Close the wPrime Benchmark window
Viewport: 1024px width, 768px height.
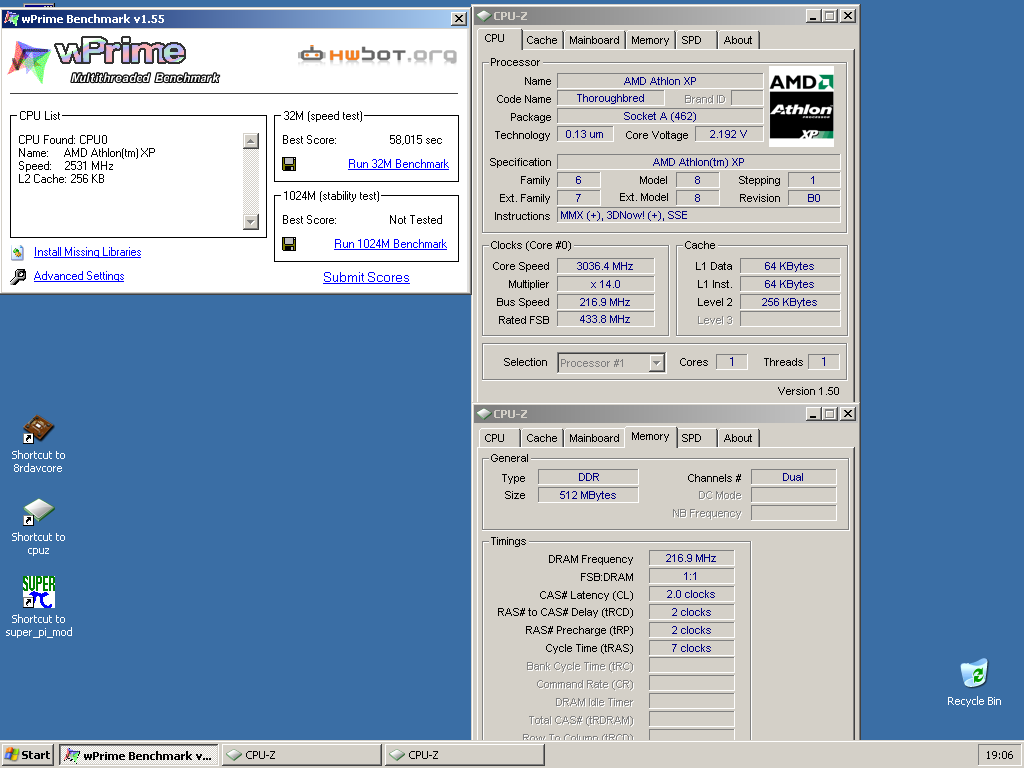(x=459, y=19)
